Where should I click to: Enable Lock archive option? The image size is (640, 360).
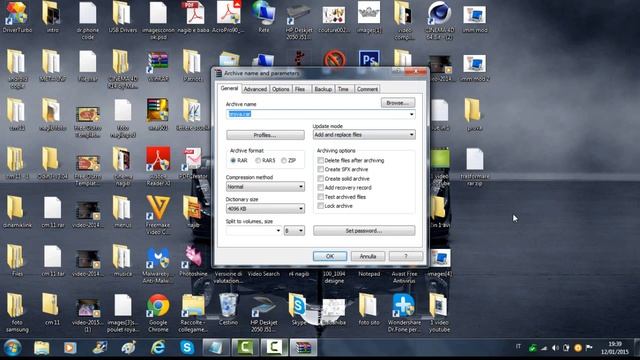coord(335,206)
